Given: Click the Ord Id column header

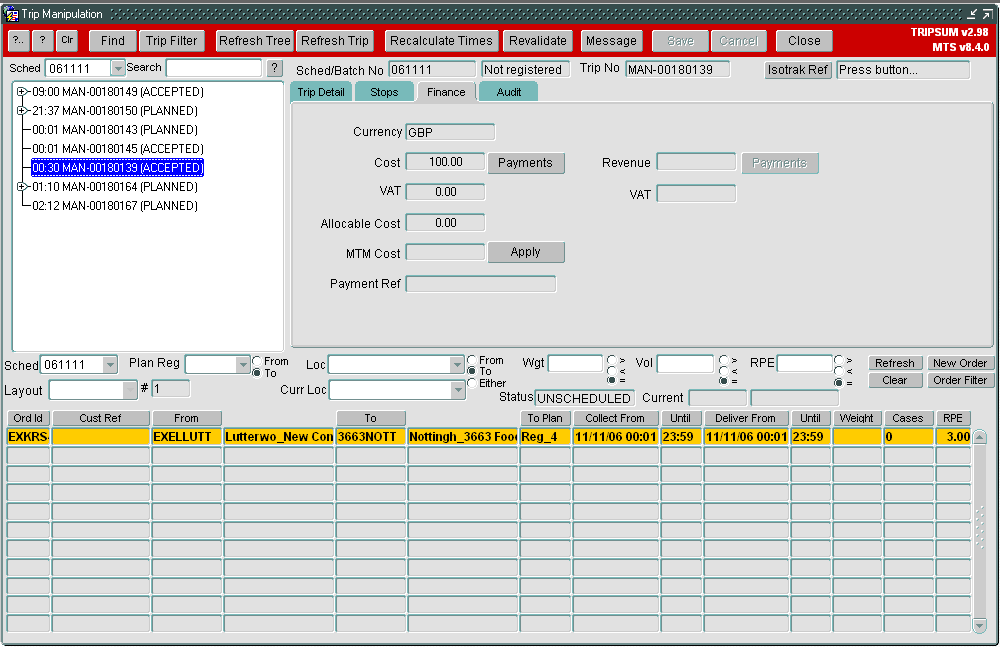Looking at the screenshot, I should coord(28,418).
